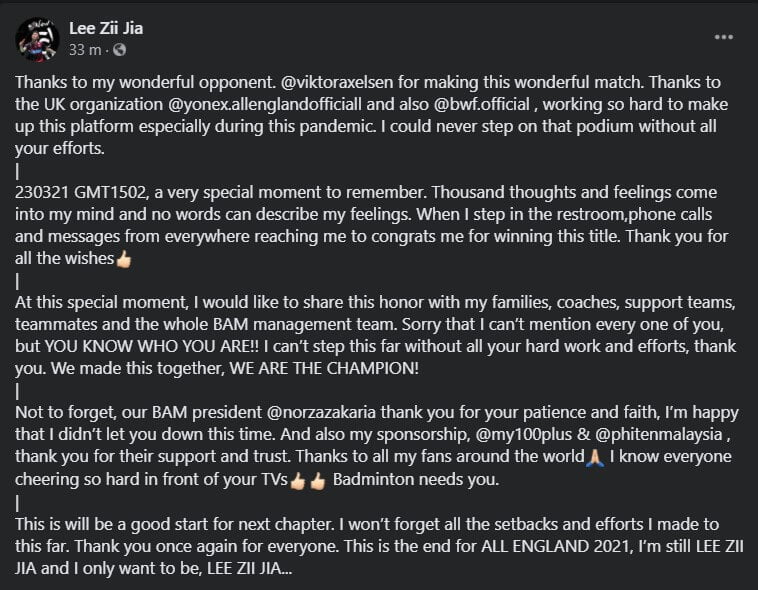This screenshot has height=590, width=758.
Task: Click the 'Badminton needs you.' sentence
Action: click(x=416, y=479)
